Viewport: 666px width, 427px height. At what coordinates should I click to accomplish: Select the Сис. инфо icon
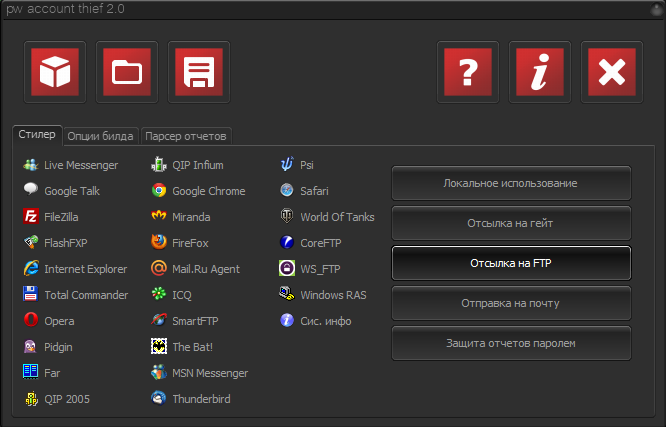[287, 320]
